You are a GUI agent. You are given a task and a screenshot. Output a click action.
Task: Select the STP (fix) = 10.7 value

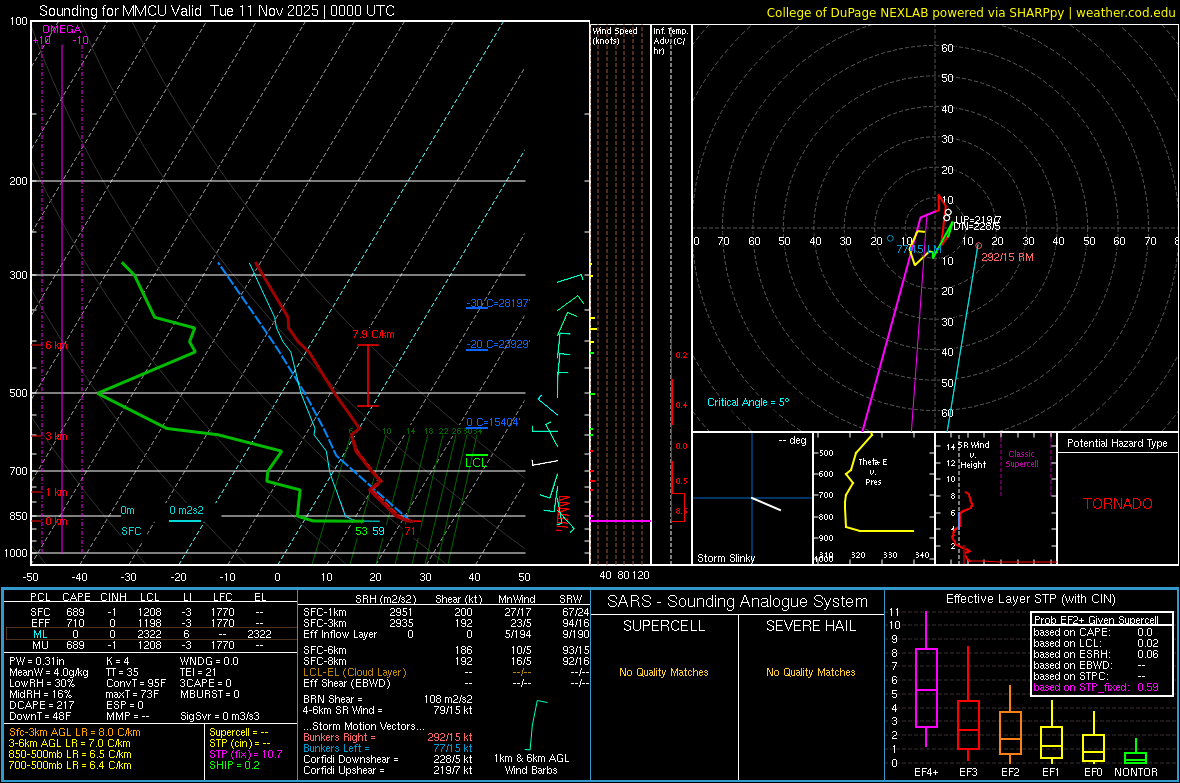[x=246, y=754]
